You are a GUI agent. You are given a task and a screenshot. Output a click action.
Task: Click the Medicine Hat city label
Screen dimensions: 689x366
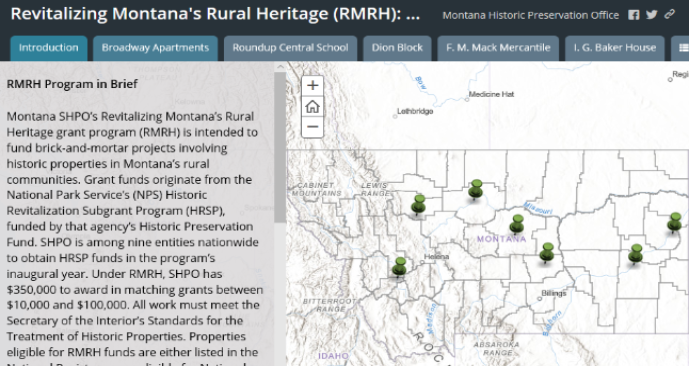click(x=491, y=94)
